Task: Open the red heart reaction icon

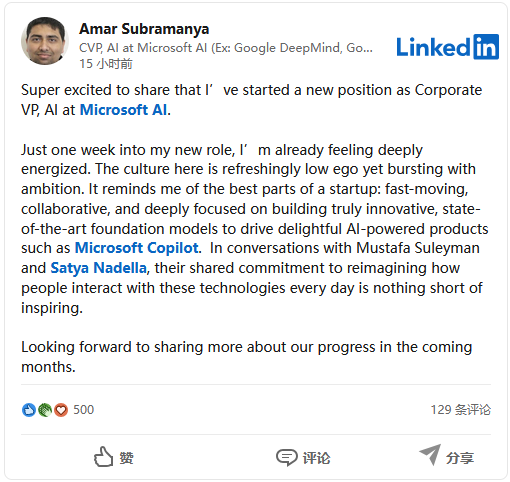Action: (61, 410)
